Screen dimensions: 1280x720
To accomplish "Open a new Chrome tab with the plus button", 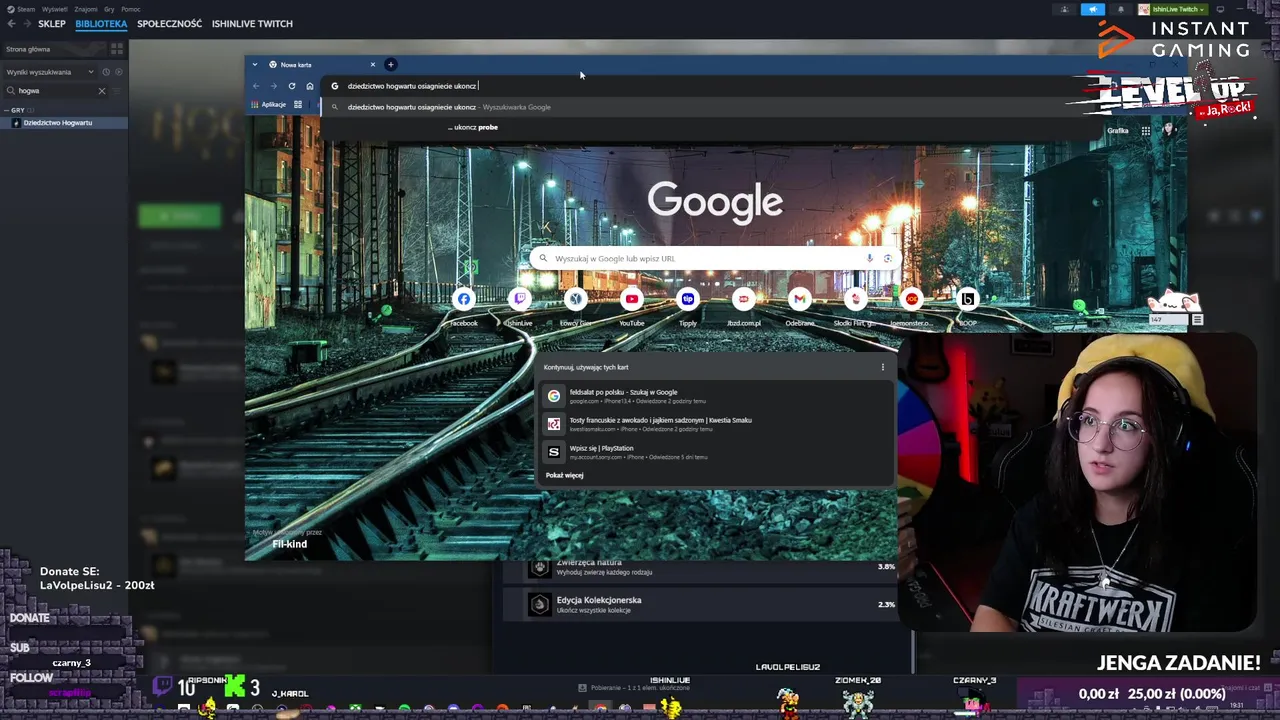I will (391, 65).
